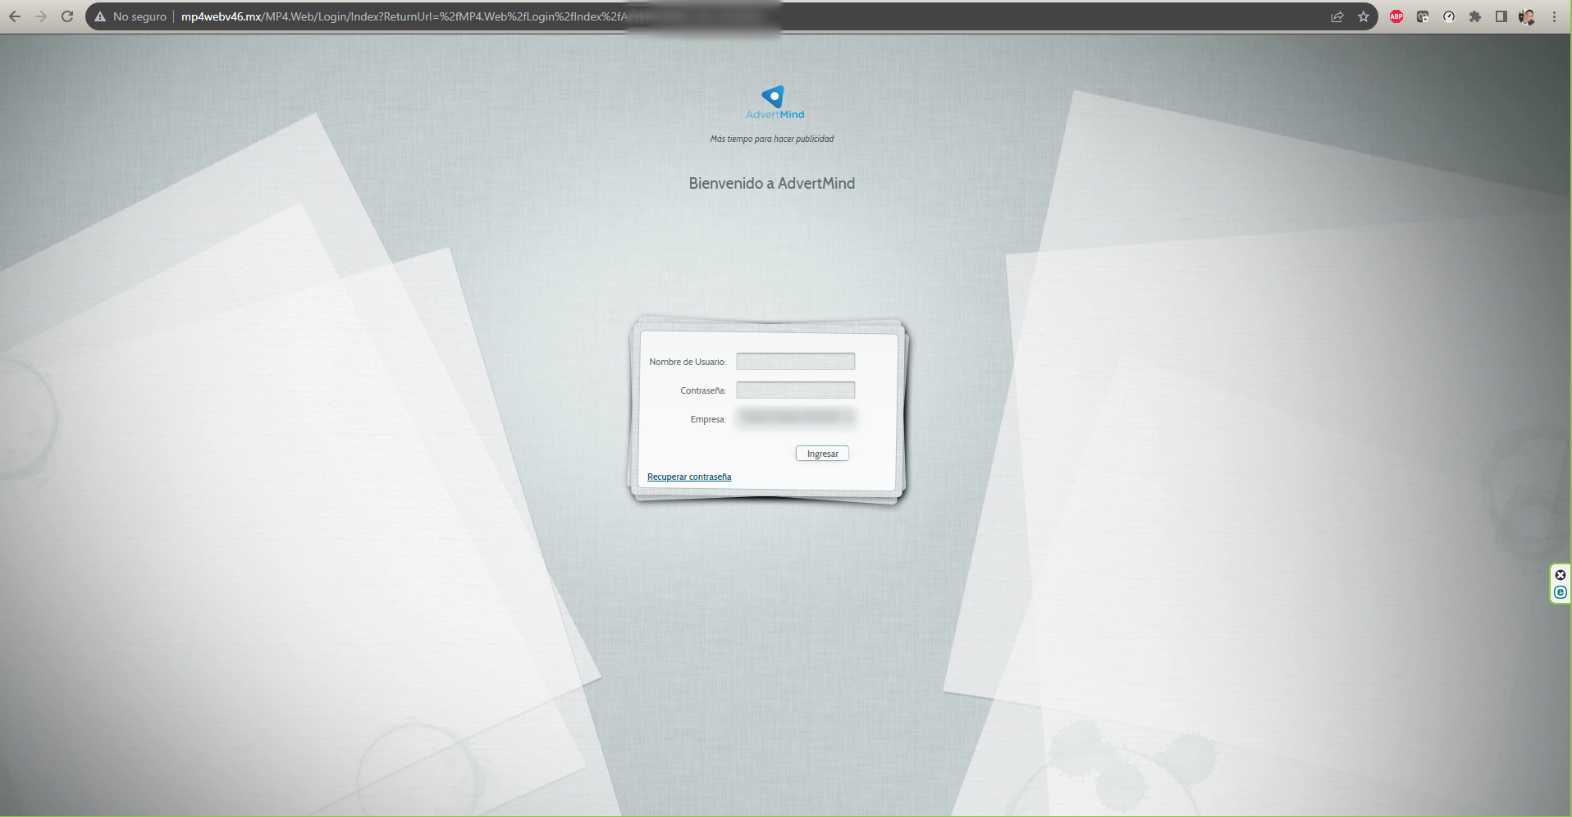This screenshot has height=817, width=1572.
Task: Click the 'Bienvenido a AdvertMind' heading
Action: pos(772,183)
